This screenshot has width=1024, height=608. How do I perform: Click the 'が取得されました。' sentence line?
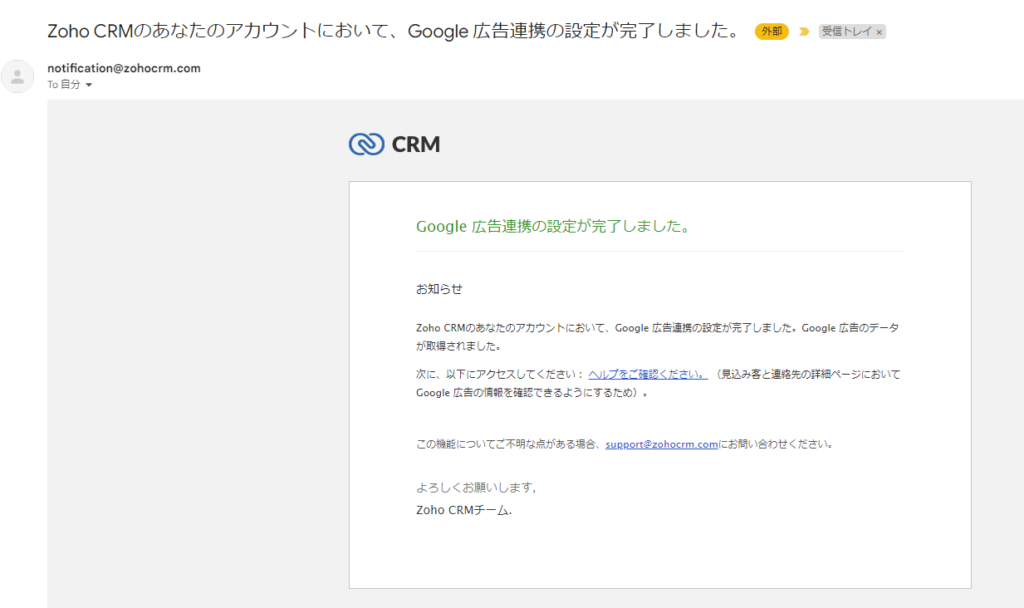point(459,346)
